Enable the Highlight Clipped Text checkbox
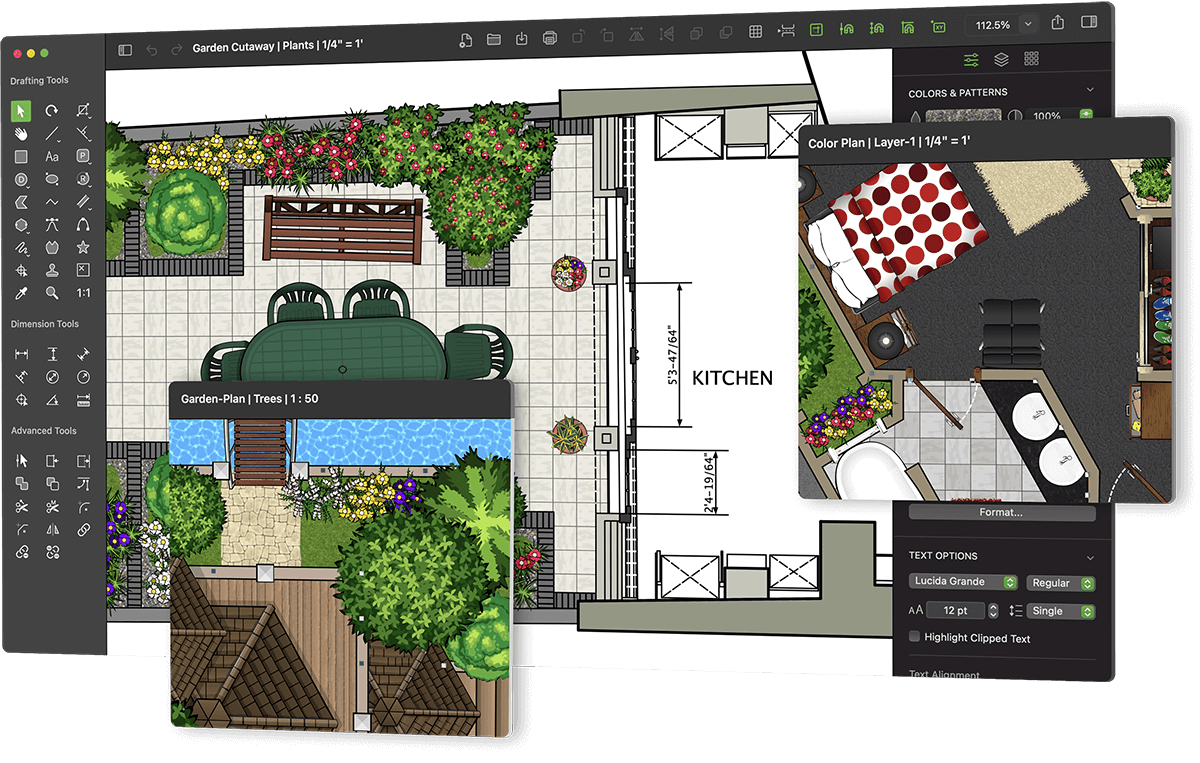This screenshot has height=763, width=1200. click(x=914, y=637)
